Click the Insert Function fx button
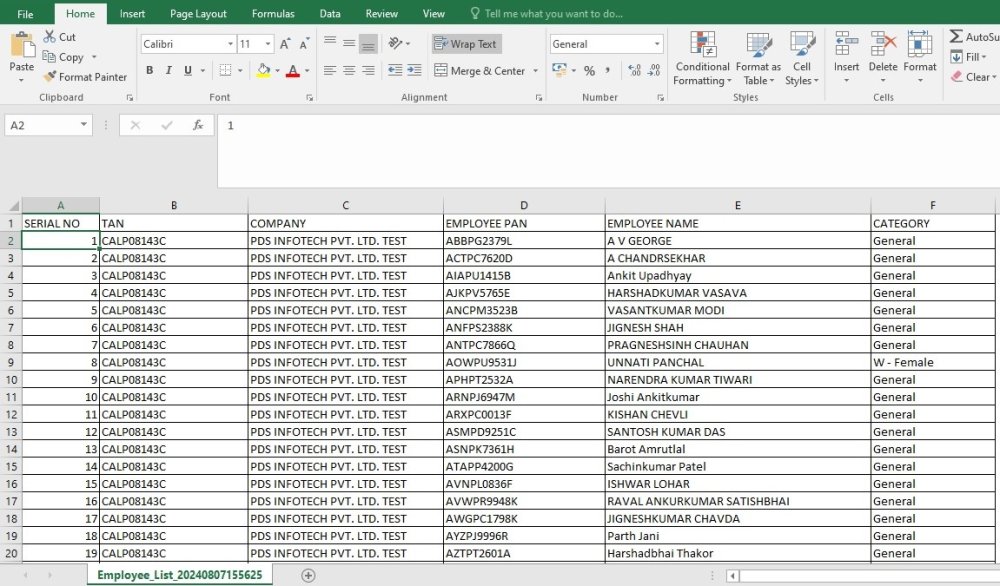Image resolution: width=1000 pixels, height=586 pixels. click(198, 125)
